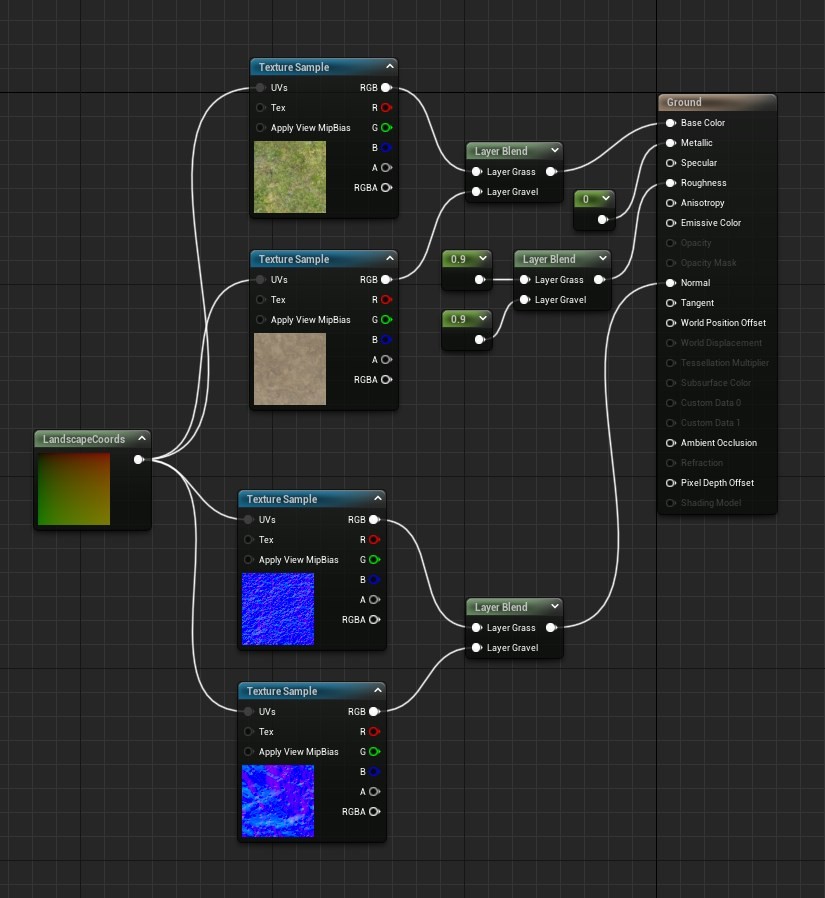825x898 pixels.
Task: Click the Base Color input pin on Ground node
Action: [x=669, y=122]
